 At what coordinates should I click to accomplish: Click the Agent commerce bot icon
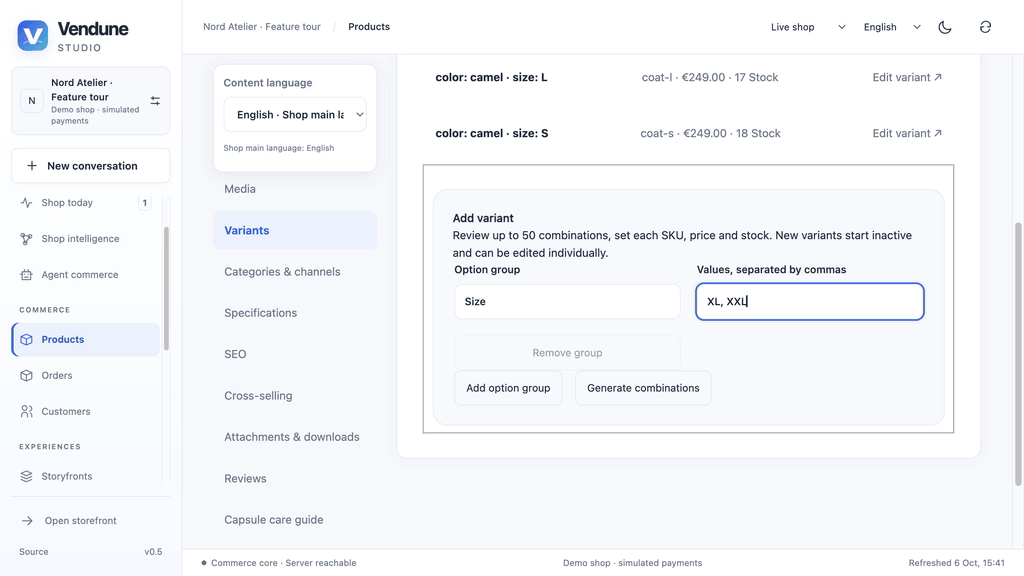pyautogui.click(x=26, y=275)
